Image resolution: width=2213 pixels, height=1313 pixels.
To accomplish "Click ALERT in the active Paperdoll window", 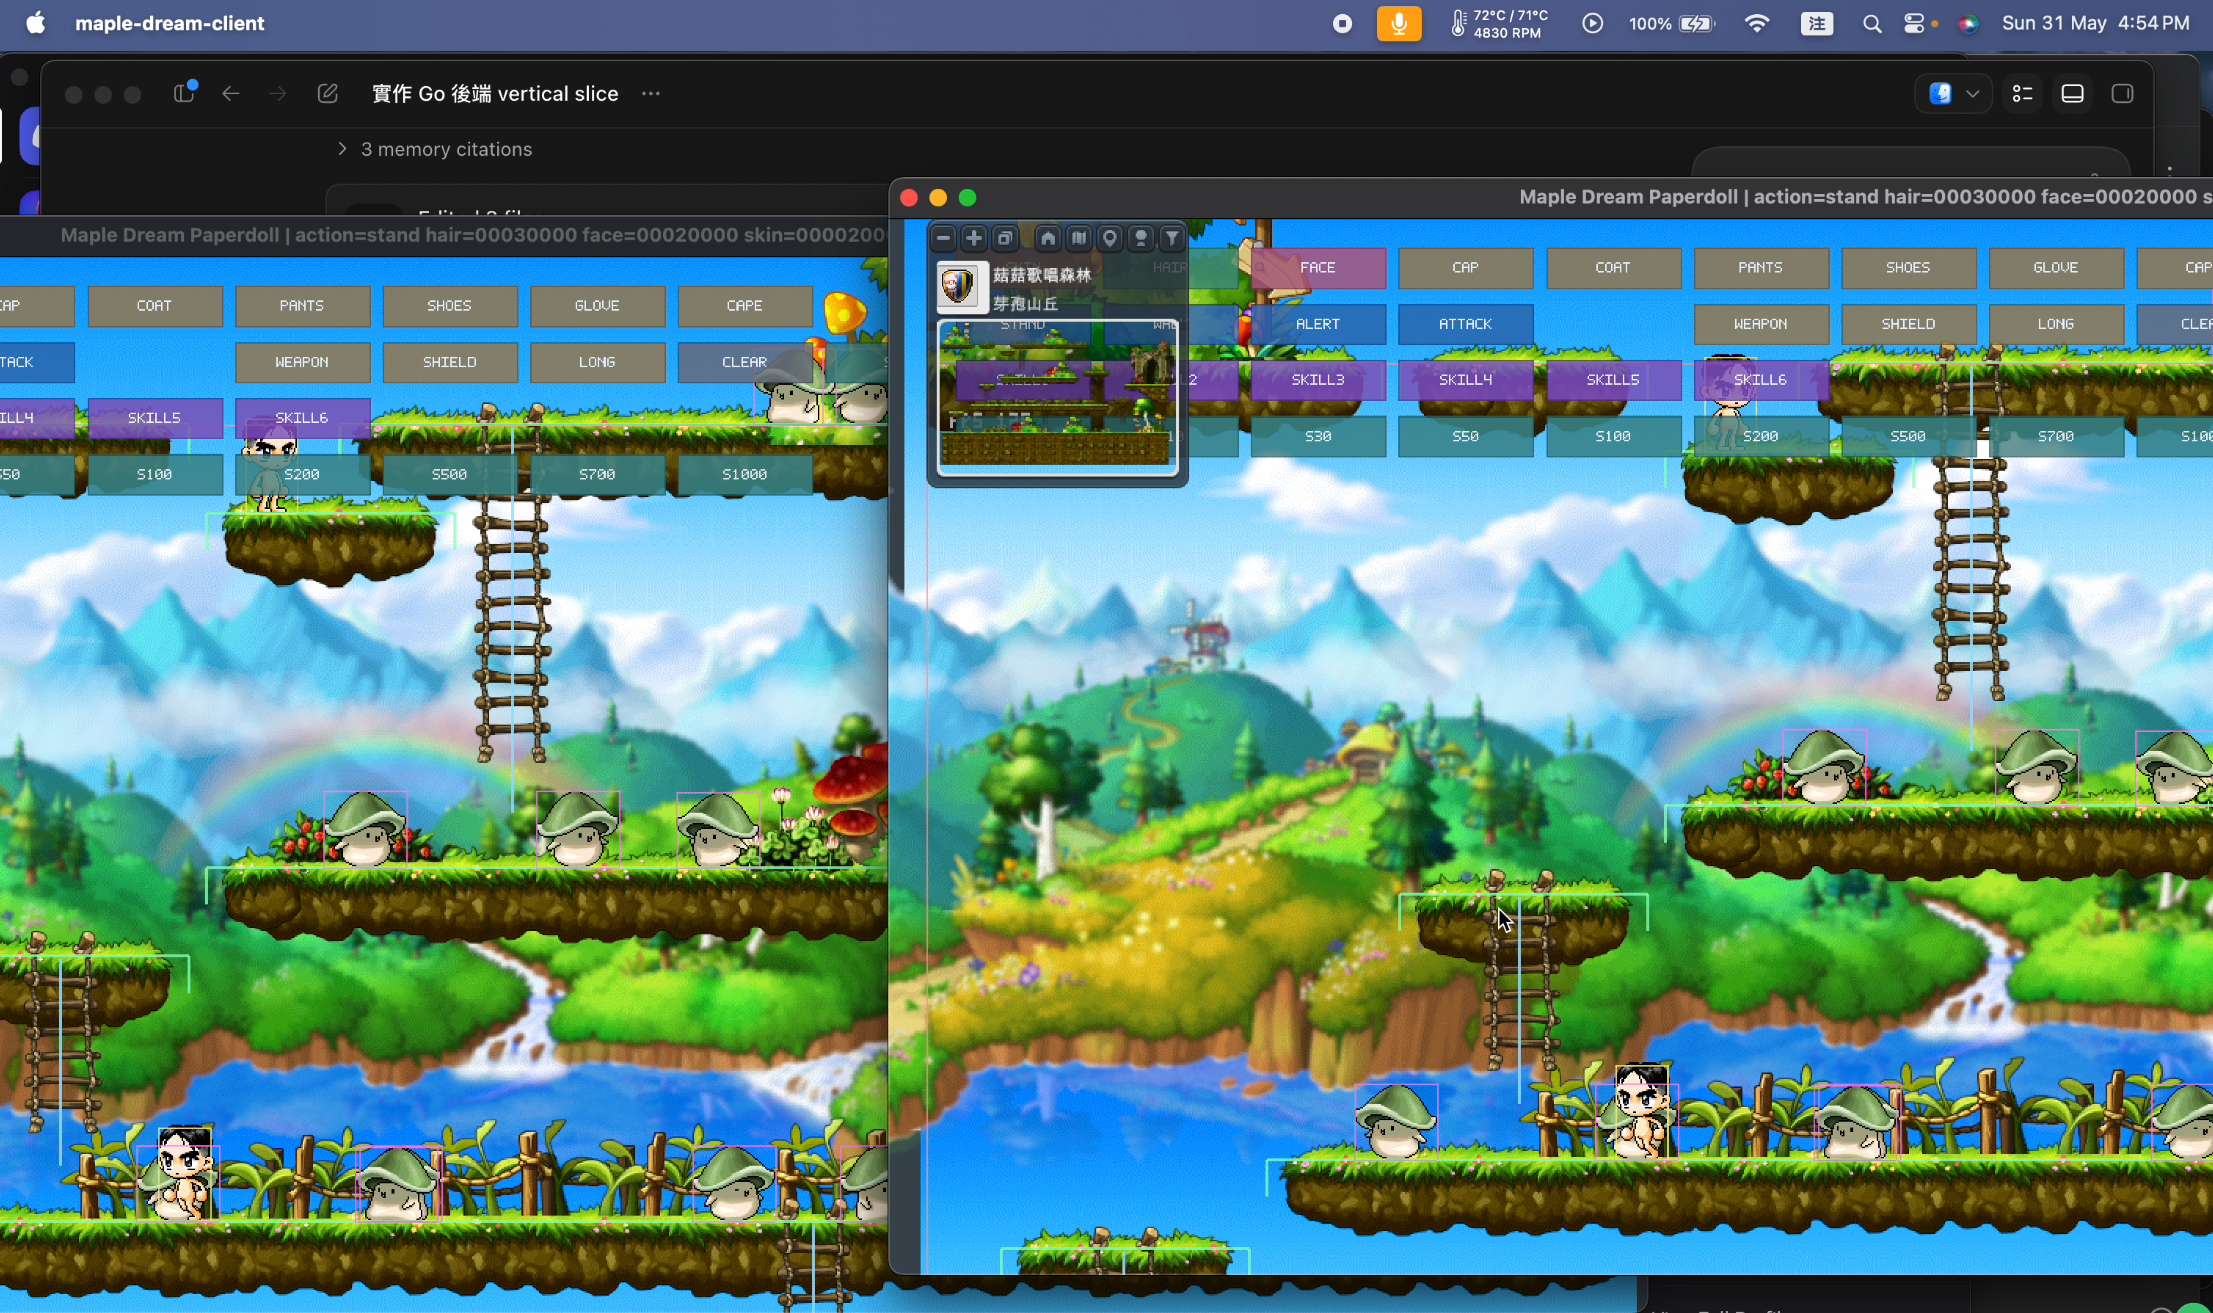I will coord(1318,324).
